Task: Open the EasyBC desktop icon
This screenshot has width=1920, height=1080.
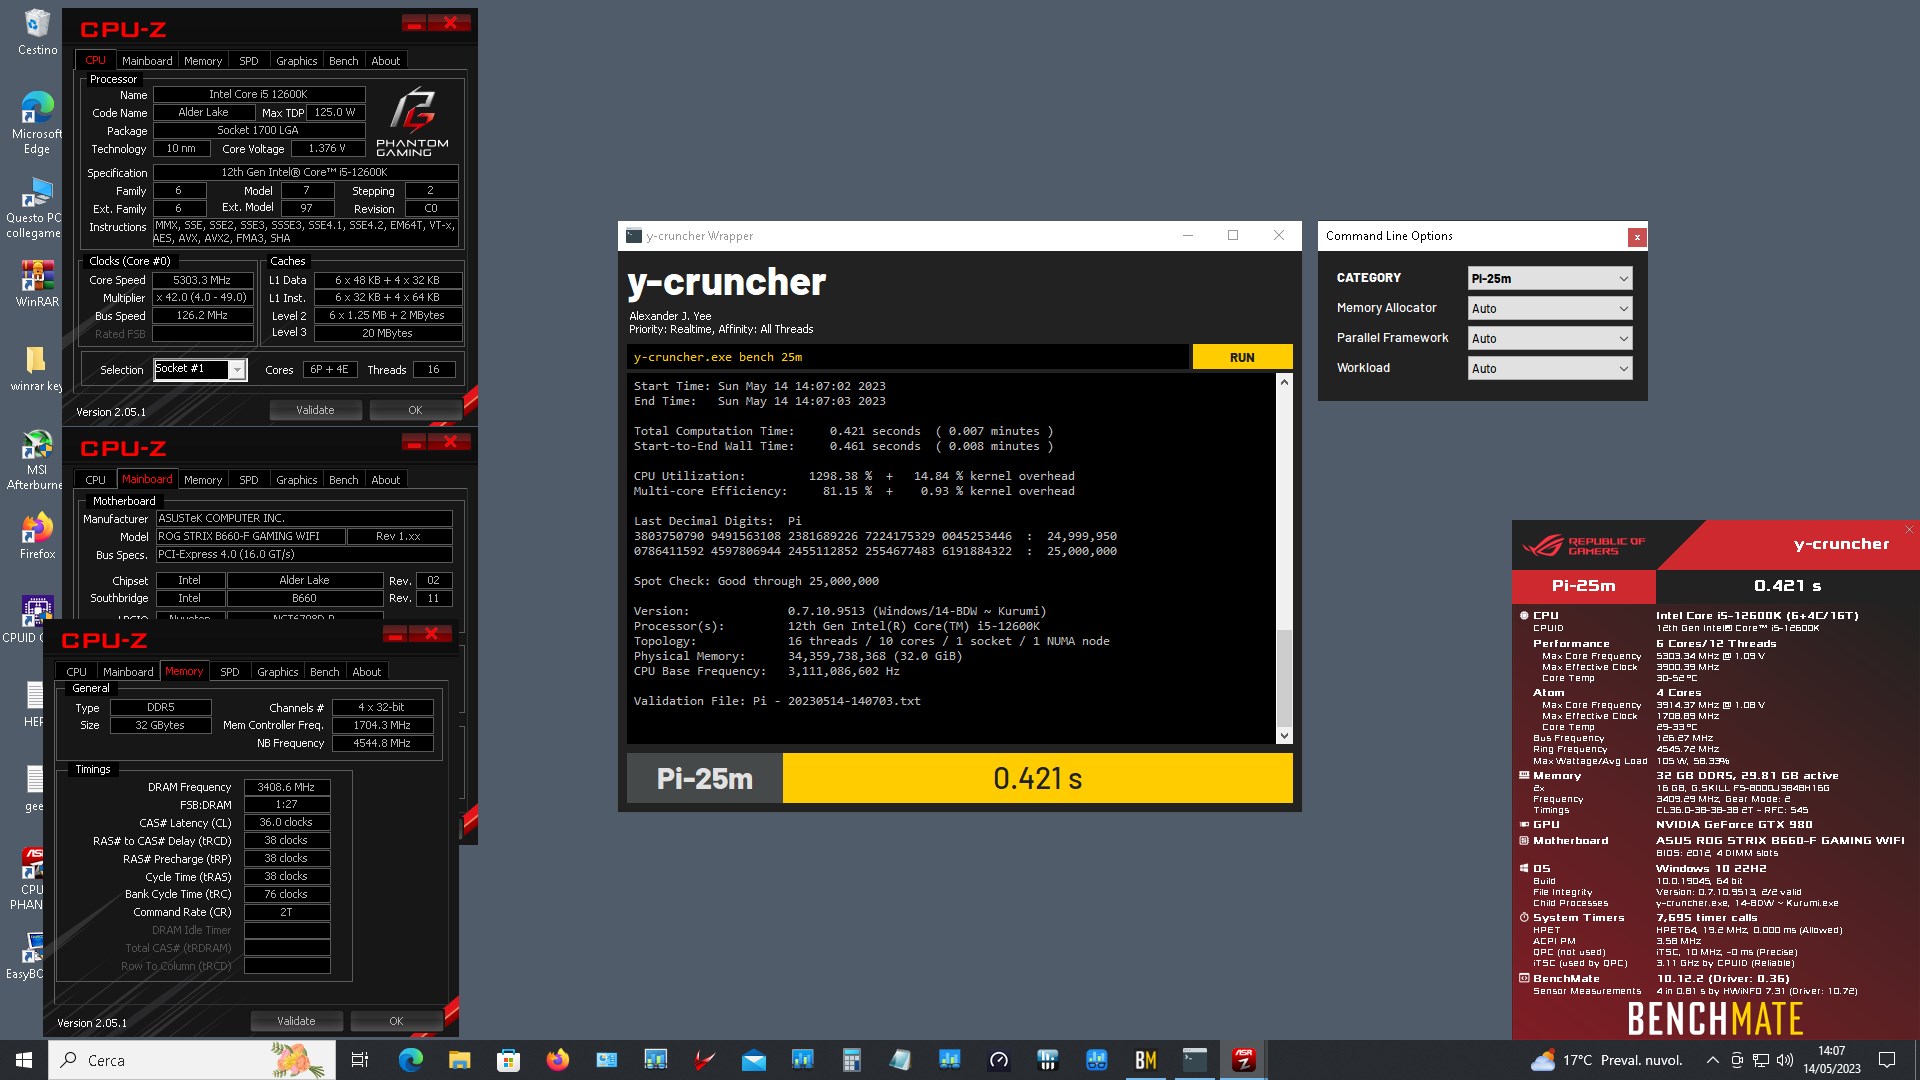Action: (x=26, y=955)
